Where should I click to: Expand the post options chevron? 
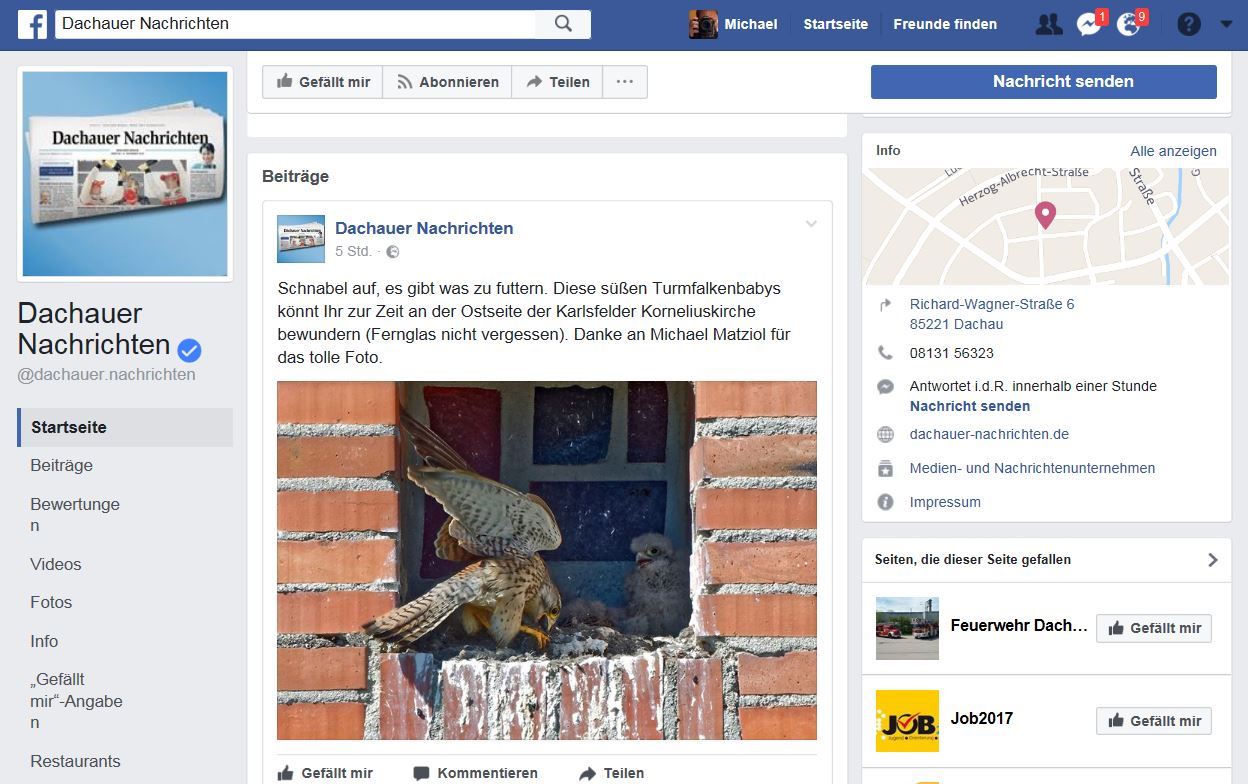(x=811, y=224)
